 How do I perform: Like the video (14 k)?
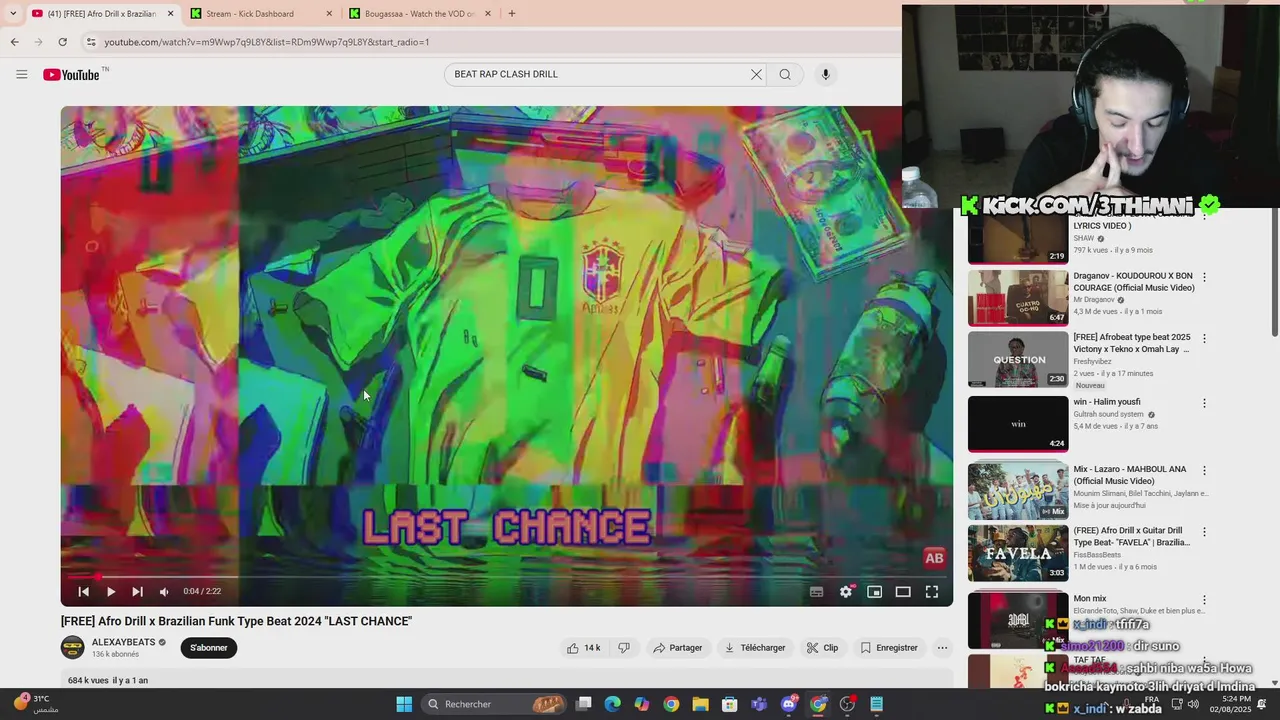(x=584, y=648)
